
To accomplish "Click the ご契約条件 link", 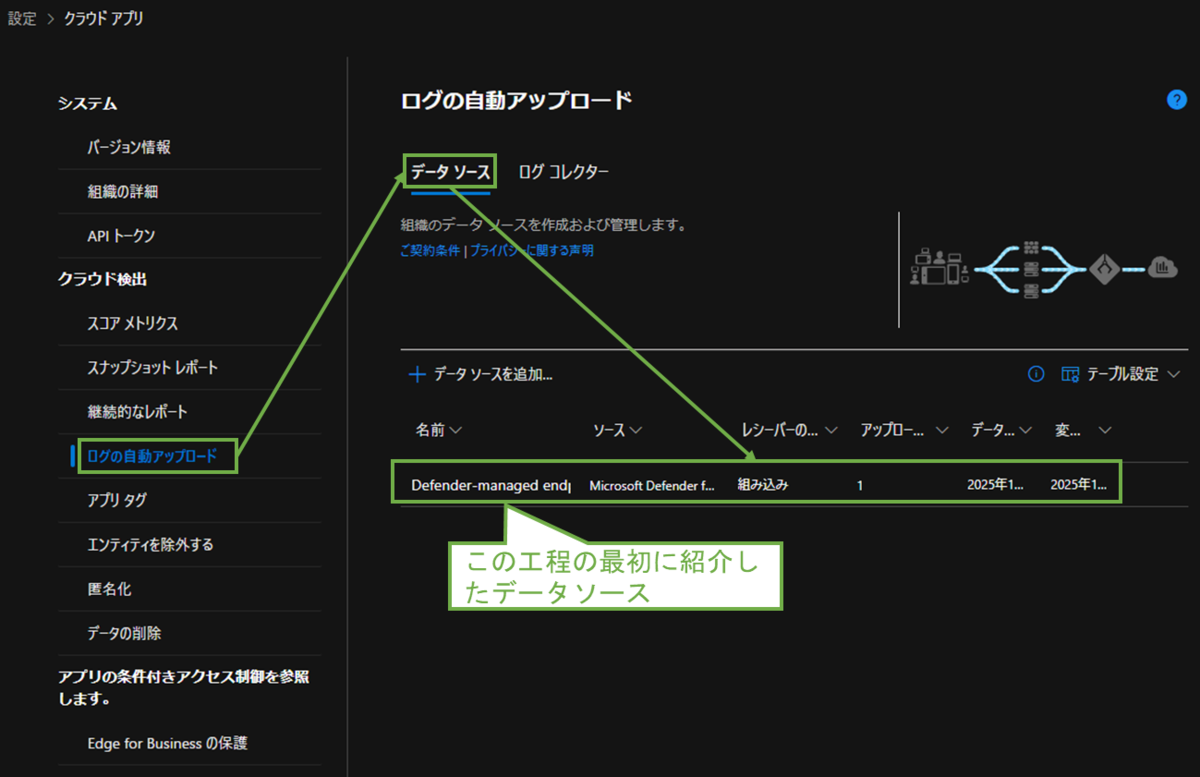I will pyautogui.click(x=430, y=251).
